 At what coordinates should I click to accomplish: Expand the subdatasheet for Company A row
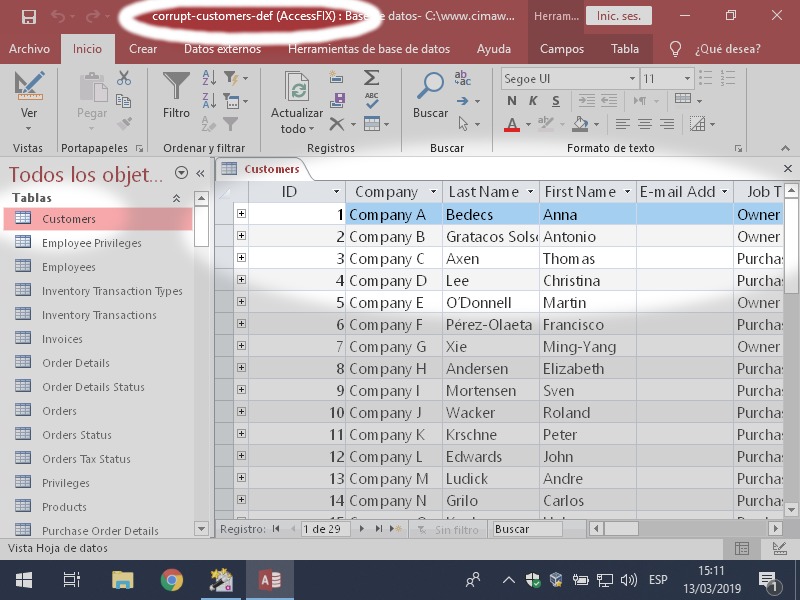point(241,214)
